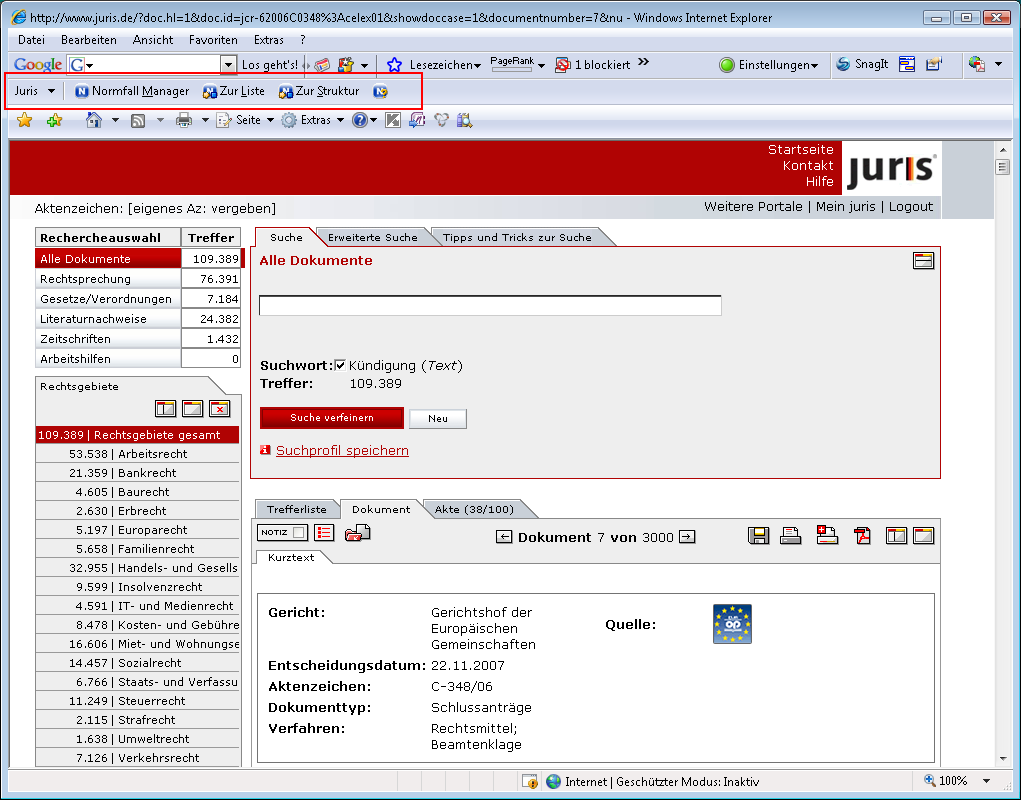Toggle the Kündigung search term checkbox
This screenshot has width=1021, height=800.
pos(340,365)
